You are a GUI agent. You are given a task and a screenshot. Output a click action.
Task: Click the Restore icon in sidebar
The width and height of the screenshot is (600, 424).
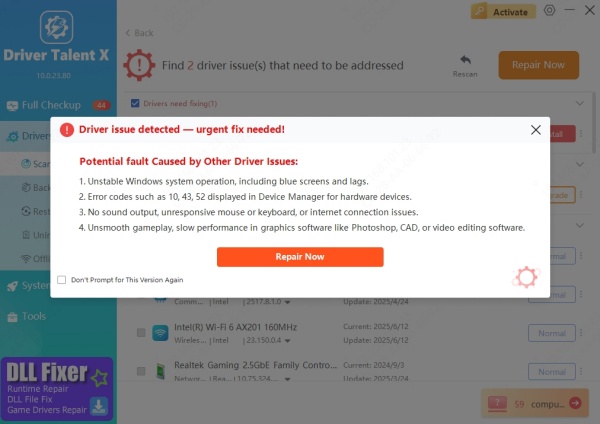point(26,211)
